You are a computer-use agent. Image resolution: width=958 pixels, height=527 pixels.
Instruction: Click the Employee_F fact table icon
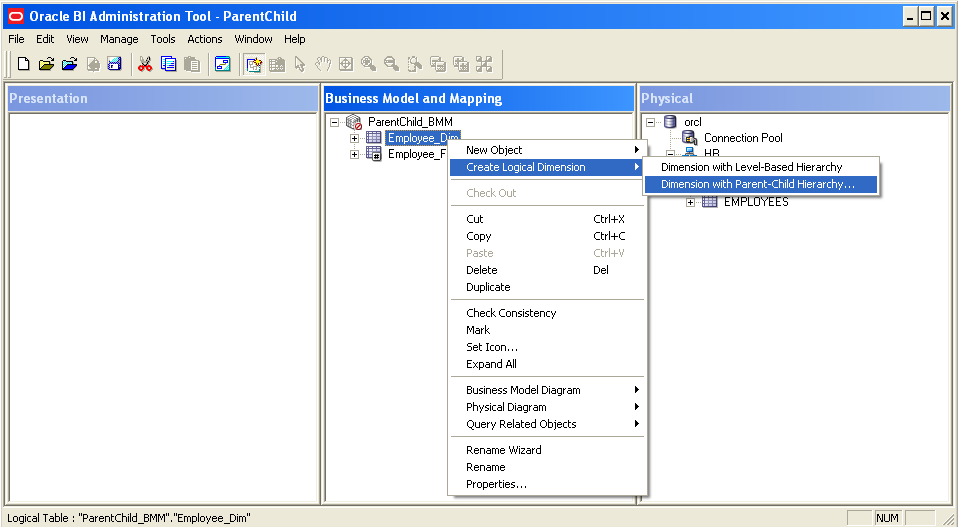click(373, 154)
